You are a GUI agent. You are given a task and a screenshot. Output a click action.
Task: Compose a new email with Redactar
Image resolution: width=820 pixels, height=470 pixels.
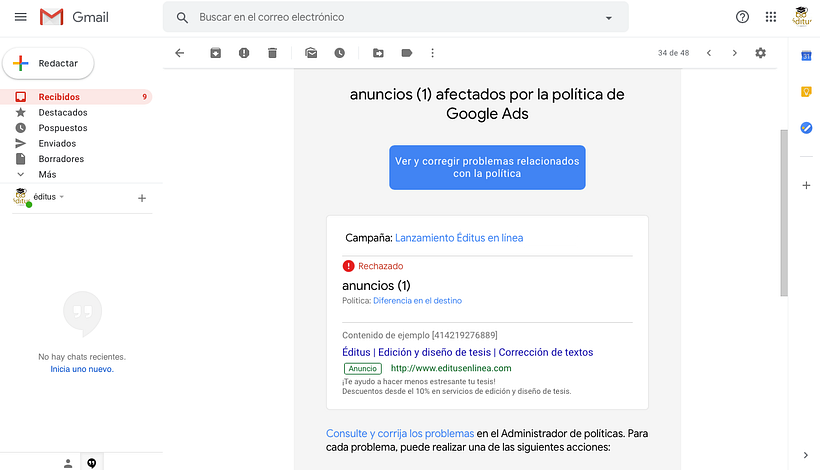click(48, 63)
